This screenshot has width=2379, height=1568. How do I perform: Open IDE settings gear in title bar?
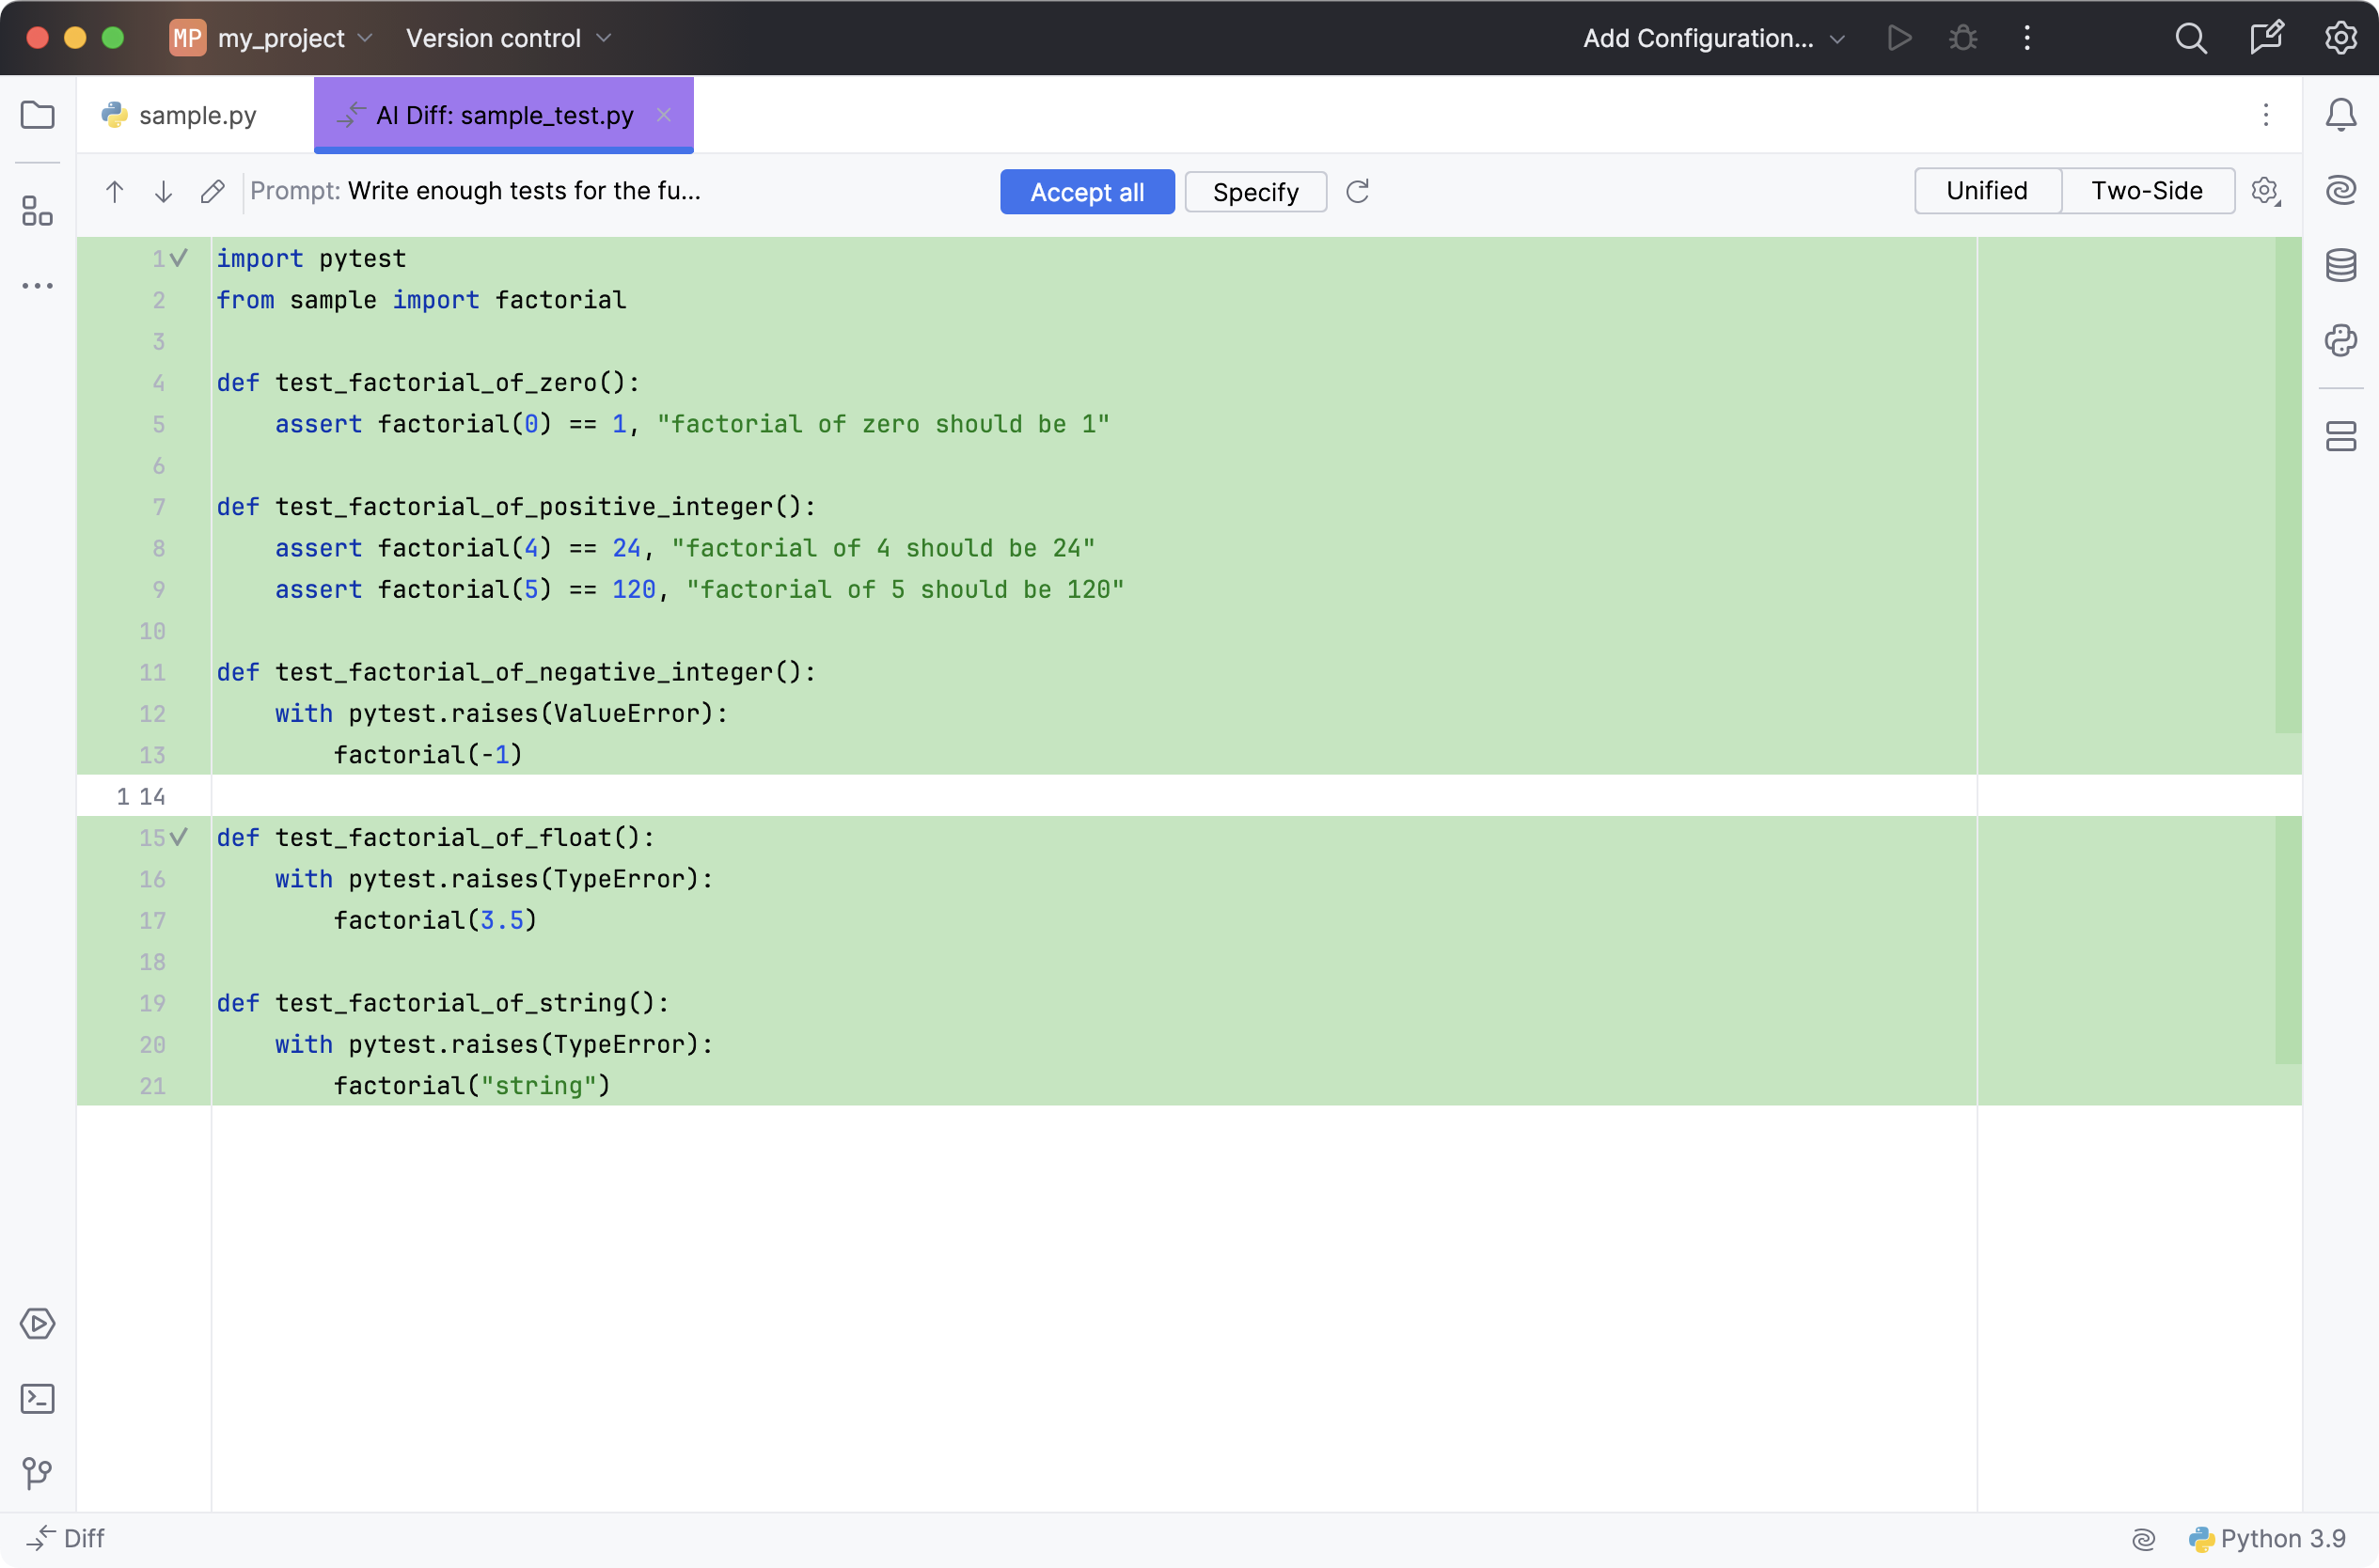coord(2340,38)
